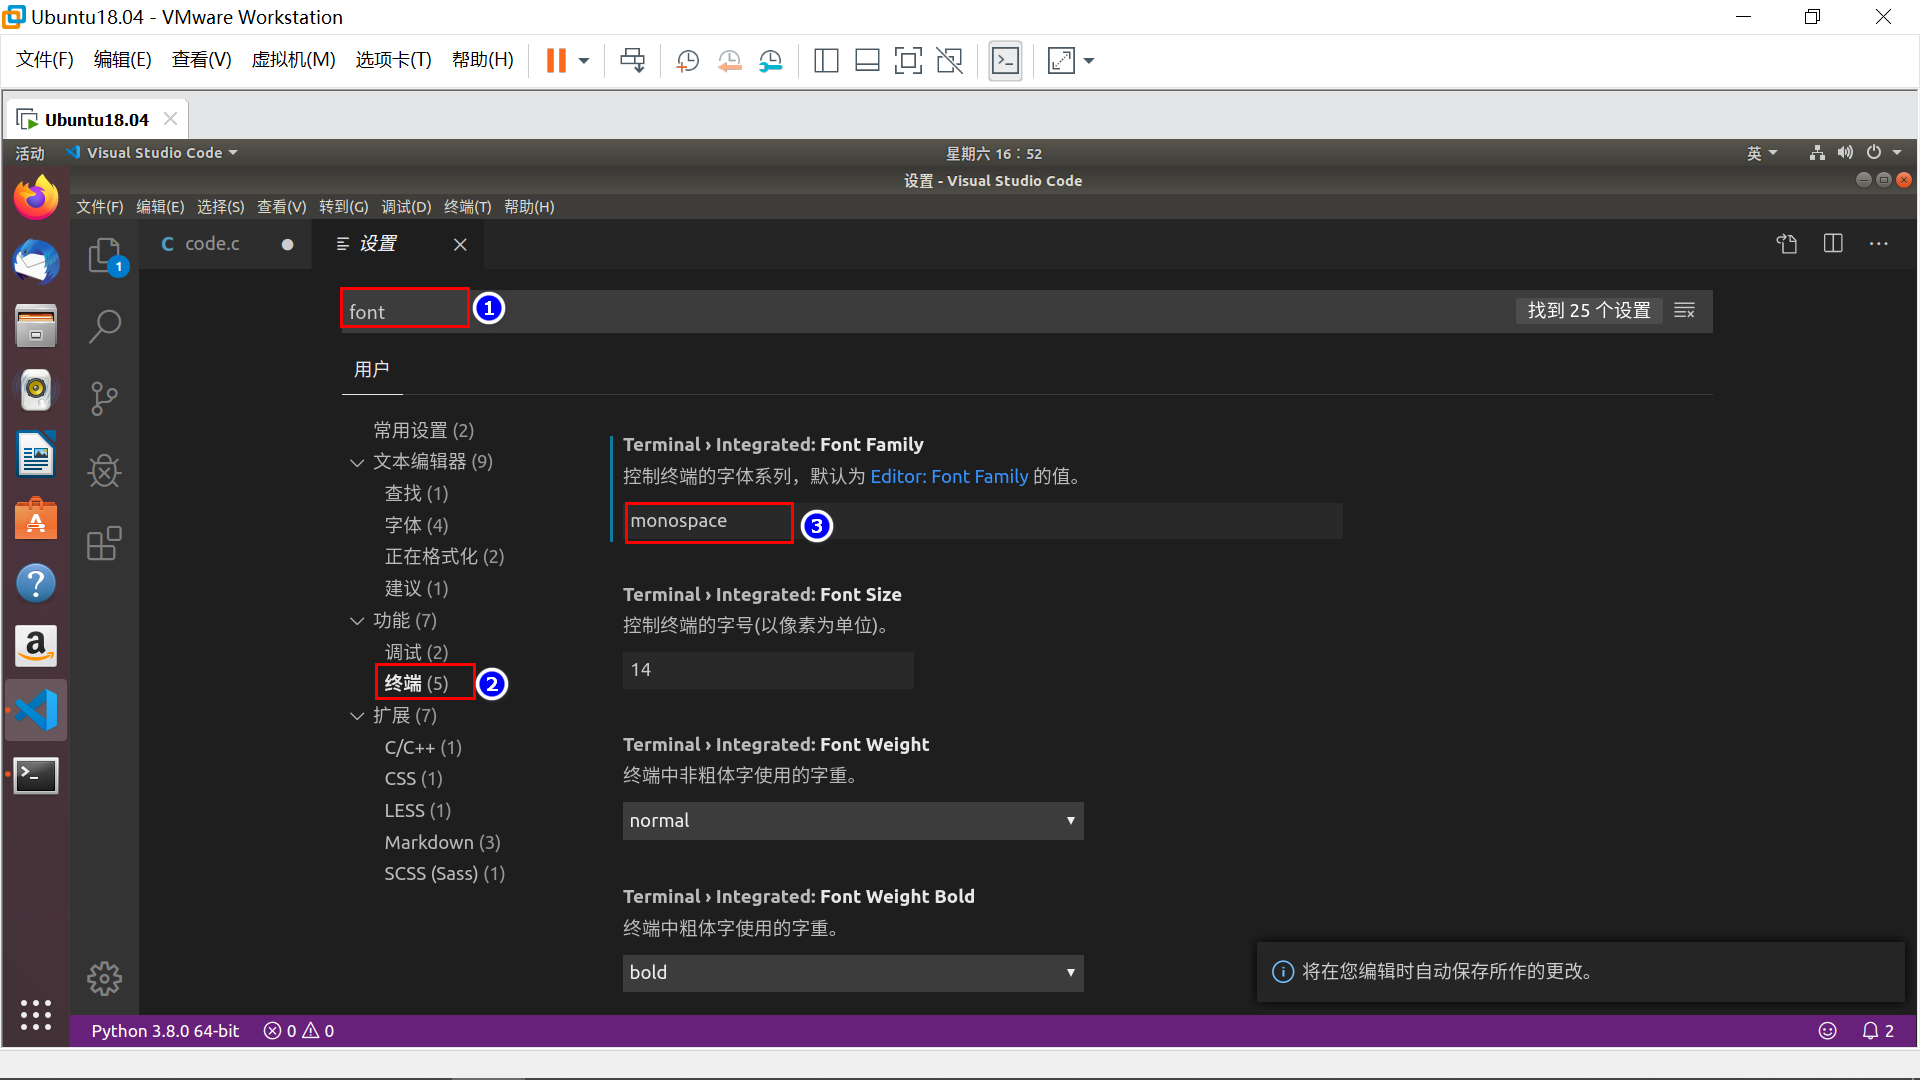Open the Debug view icon

104,471
